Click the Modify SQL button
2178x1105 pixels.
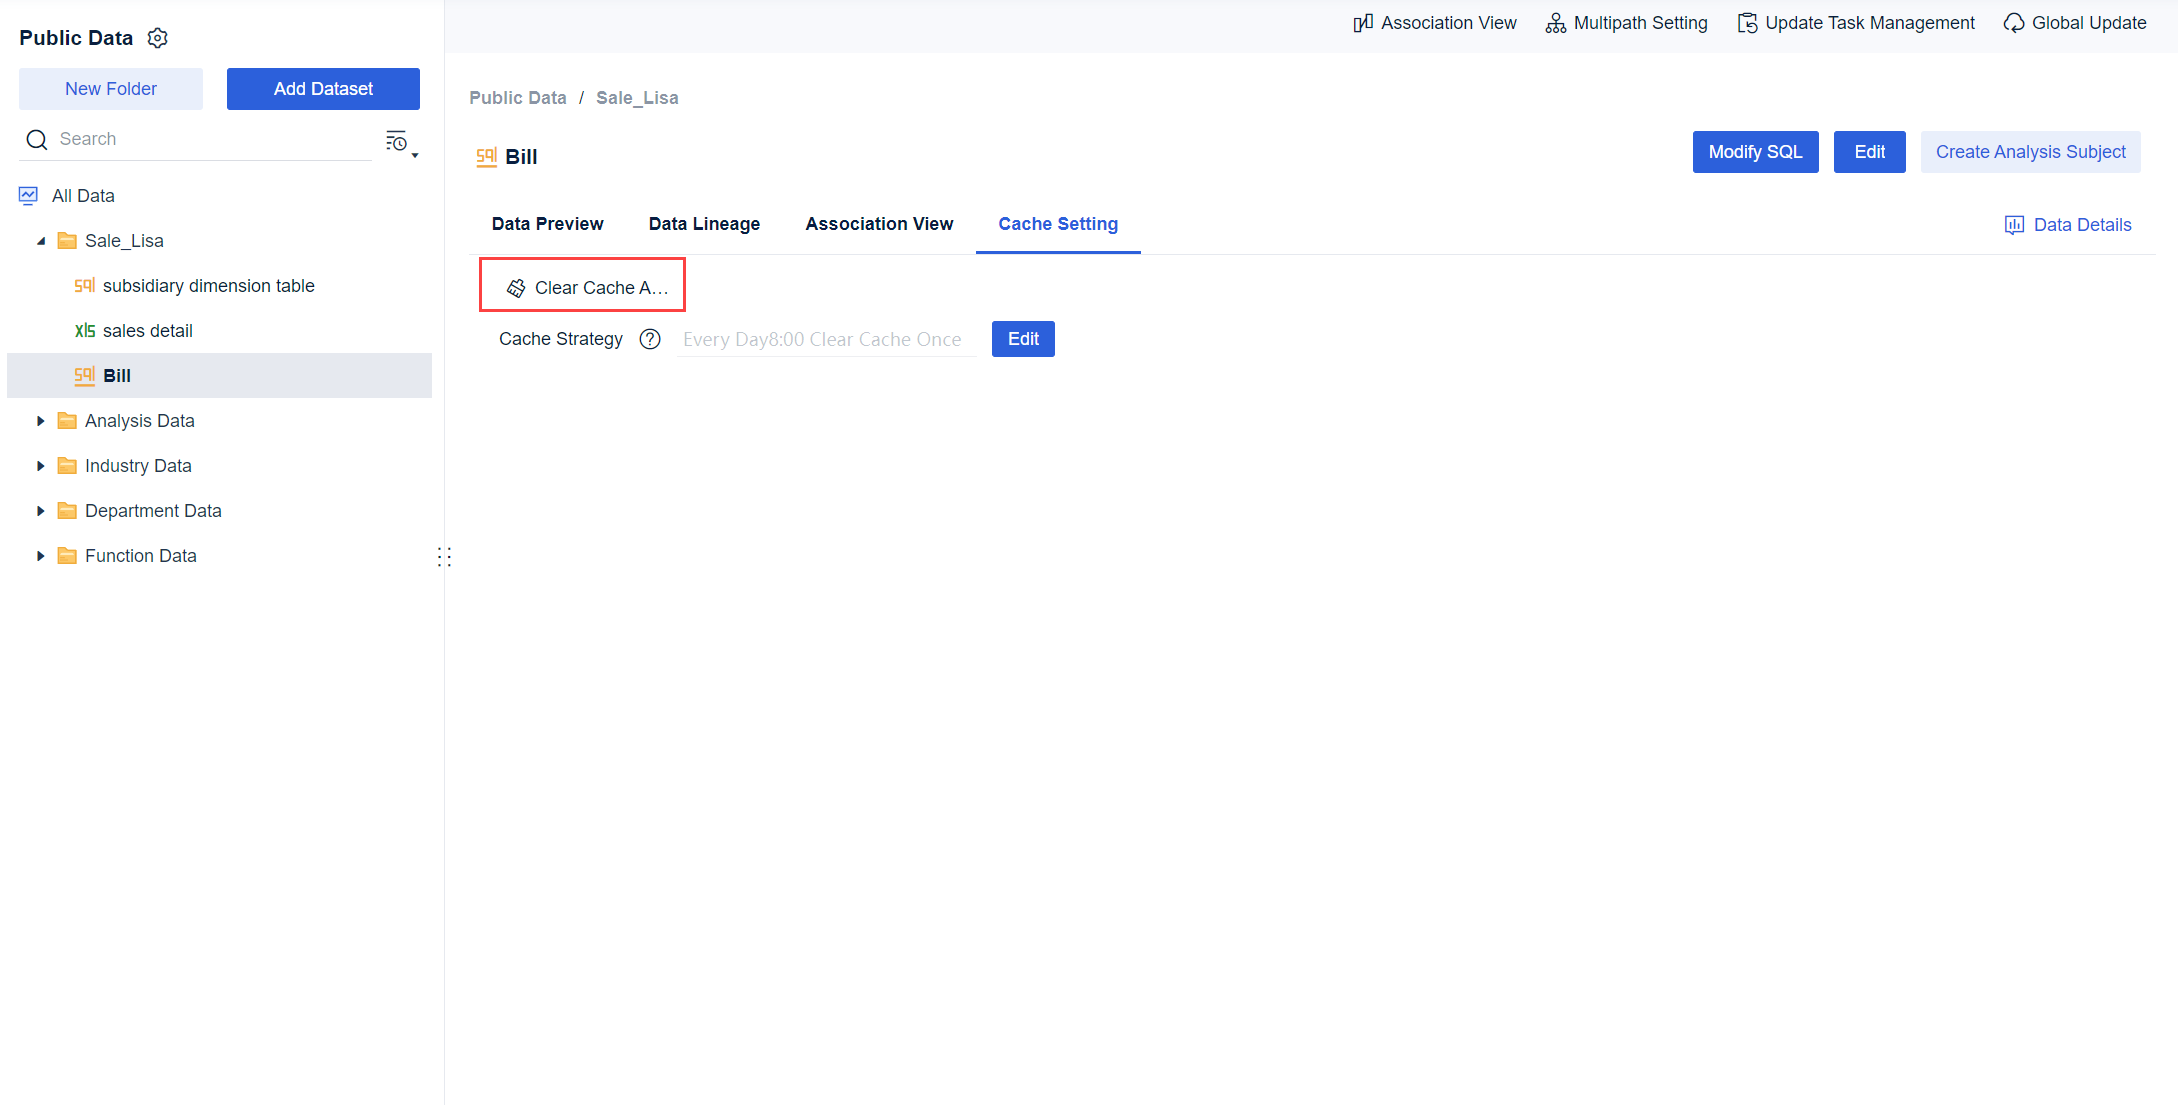click(1755, 152)
